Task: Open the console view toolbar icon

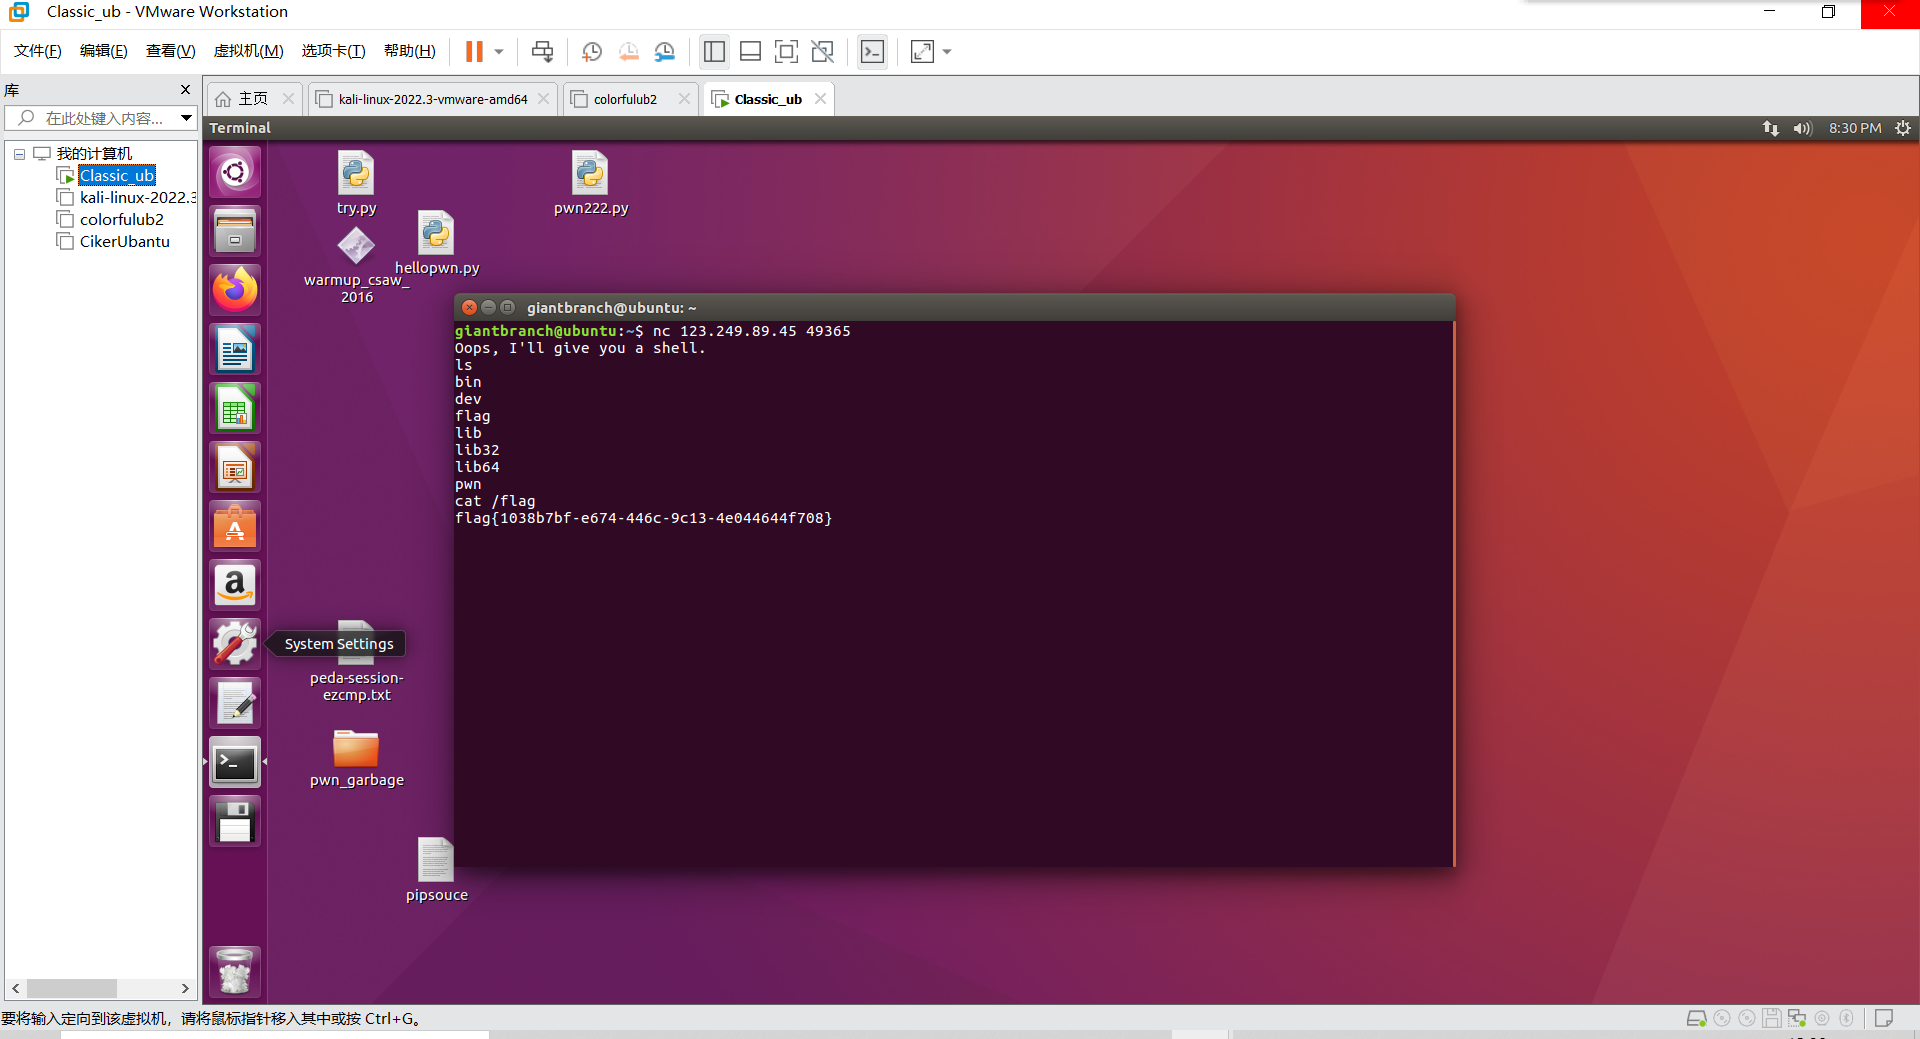Action: point(873,51)
